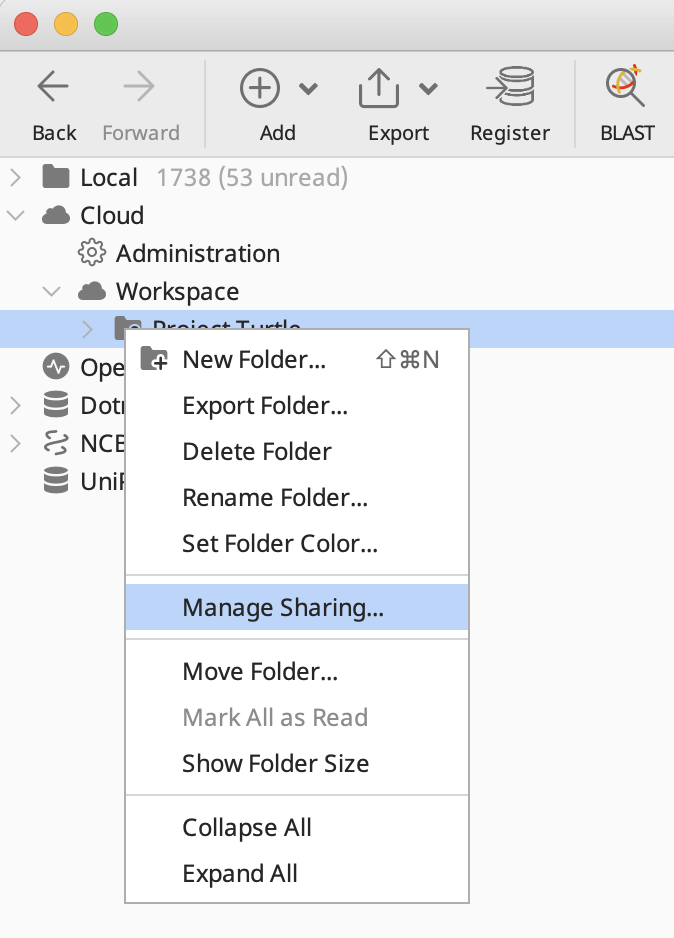Collapse the Workspace node
Image resolution: width=674 pixels, height=938 pixels.
[x=51, y=292]
